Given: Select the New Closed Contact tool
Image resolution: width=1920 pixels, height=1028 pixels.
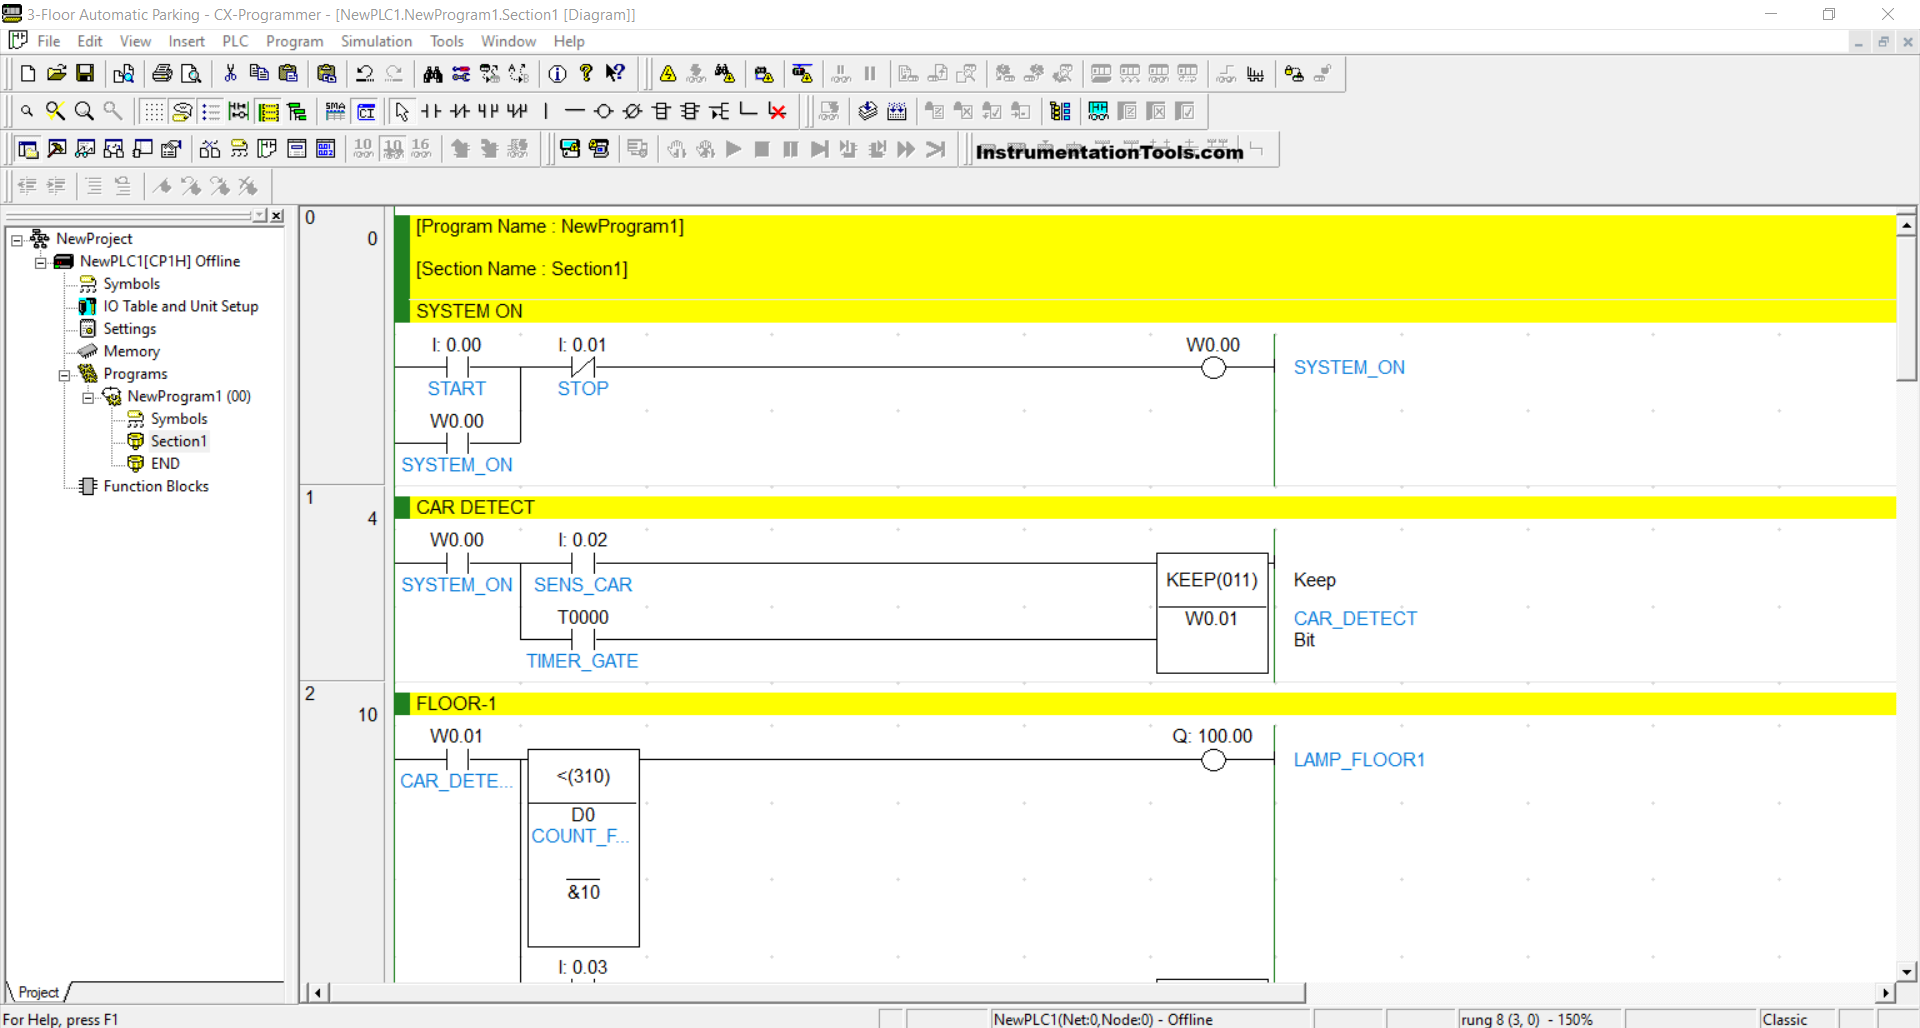Looking at the screenshot, I should click(x=460, y=111).
